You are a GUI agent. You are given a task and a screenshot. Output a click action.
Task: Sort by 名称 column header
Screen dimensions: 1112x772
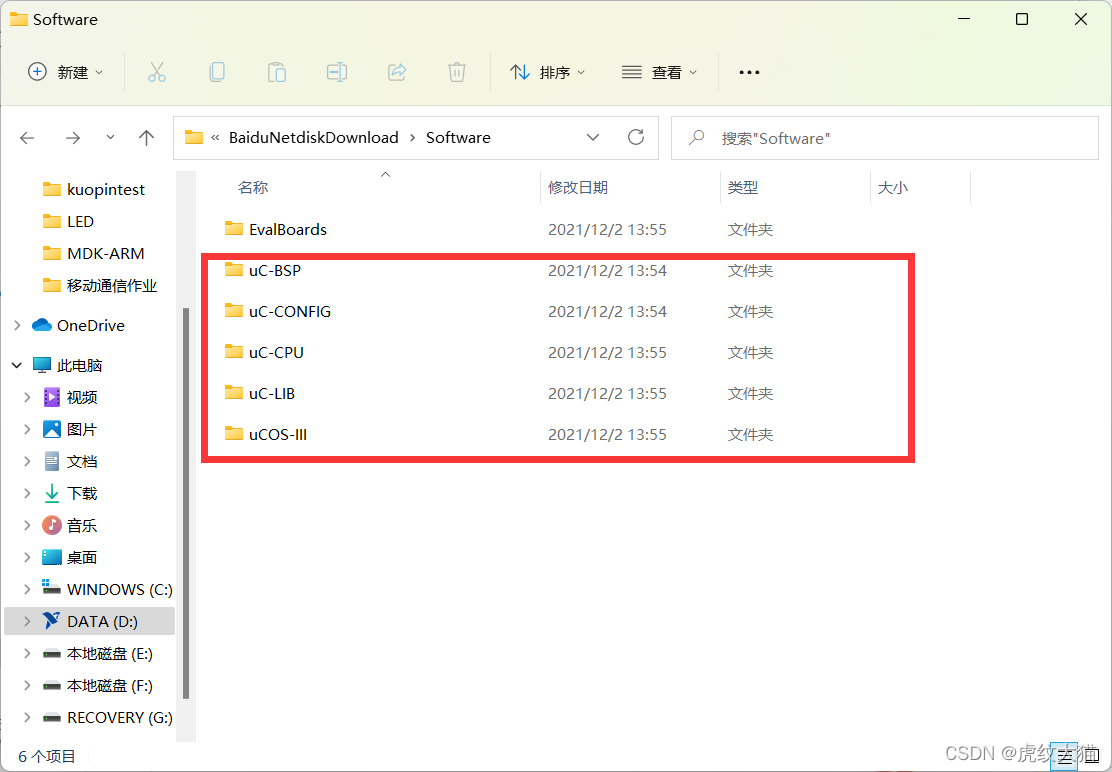(x=253, y=188)
